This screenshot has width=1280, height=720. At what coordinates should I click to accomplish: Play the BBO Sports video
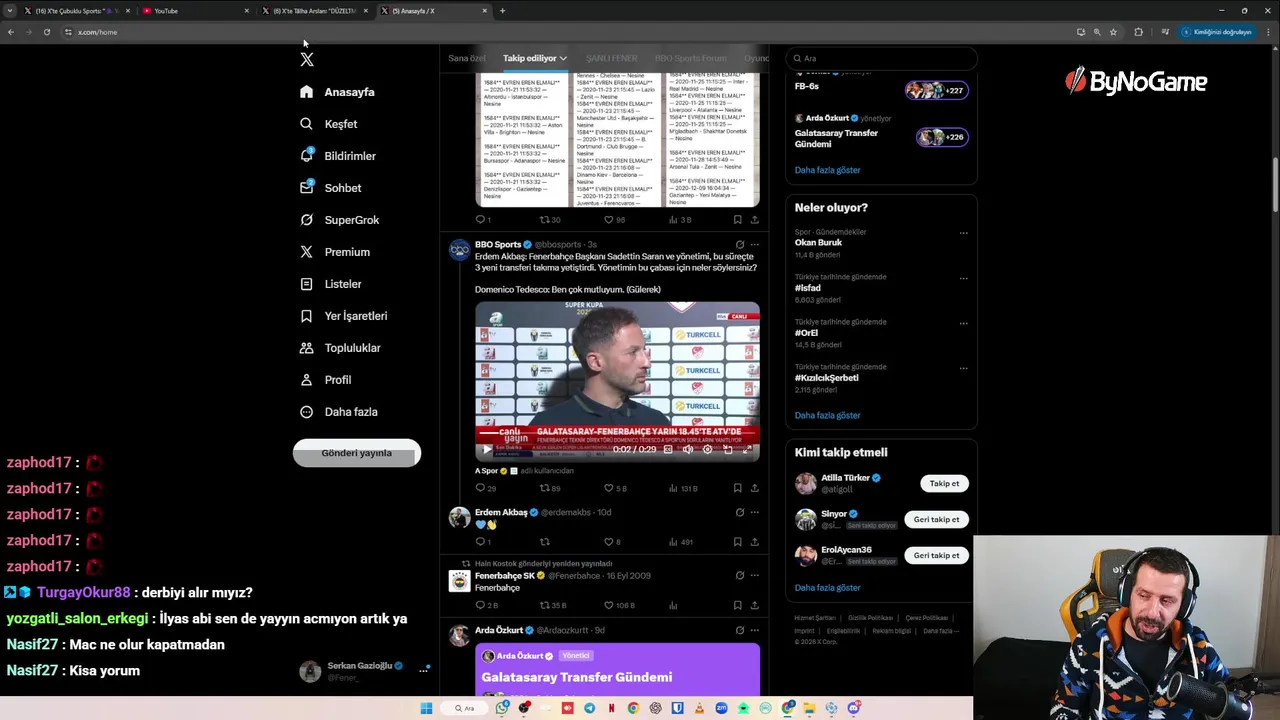(x=487, y=450)
